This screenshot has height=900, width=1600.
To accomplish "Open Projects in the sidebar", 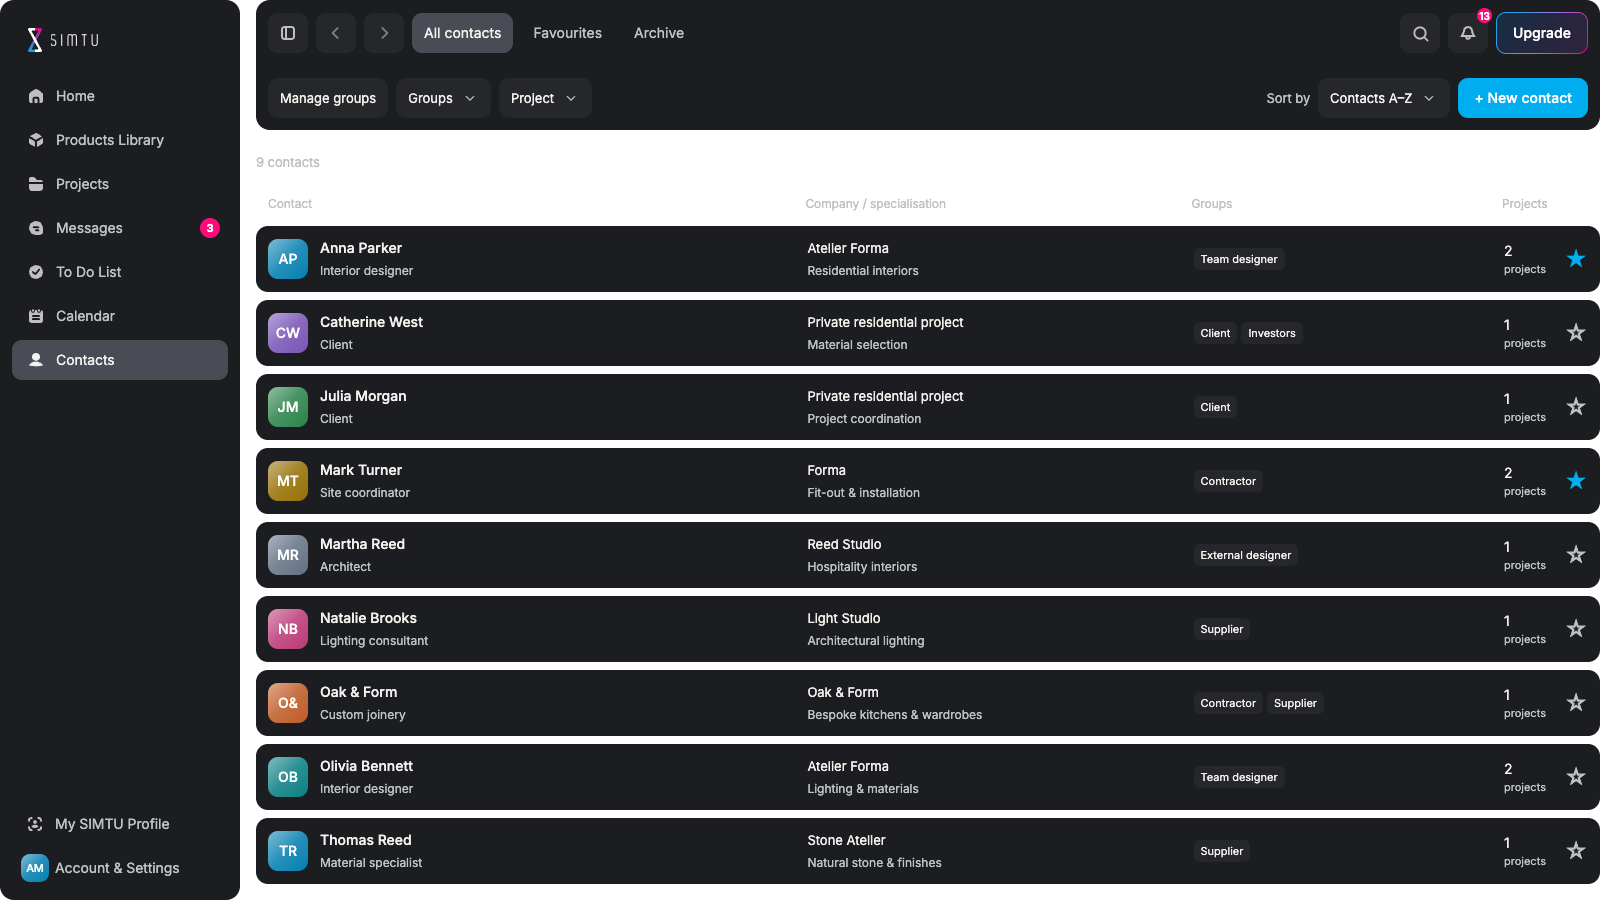I will pyautogui.click(x=120, y=184).
